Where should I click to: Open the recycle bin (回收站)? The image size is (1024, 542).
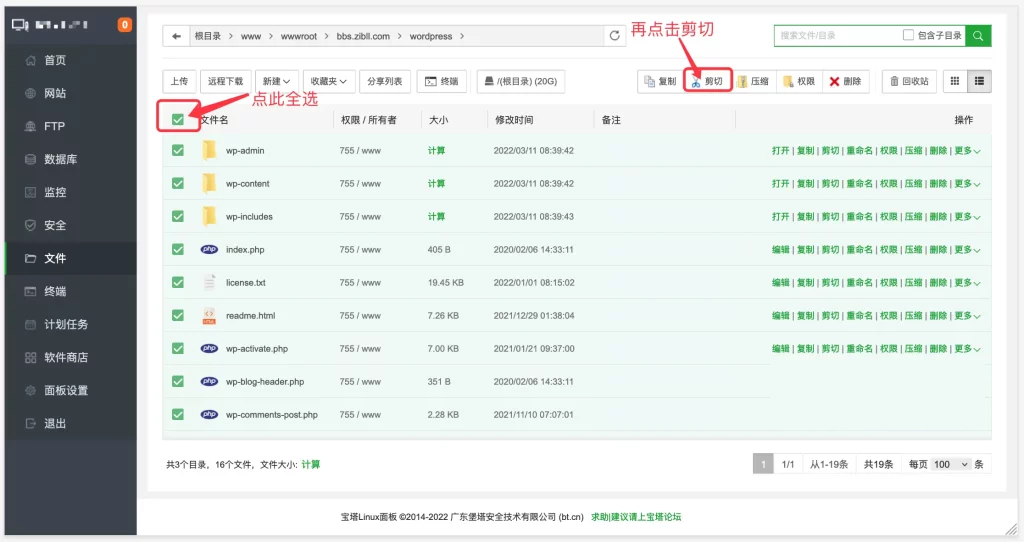[x=909, y=81]
